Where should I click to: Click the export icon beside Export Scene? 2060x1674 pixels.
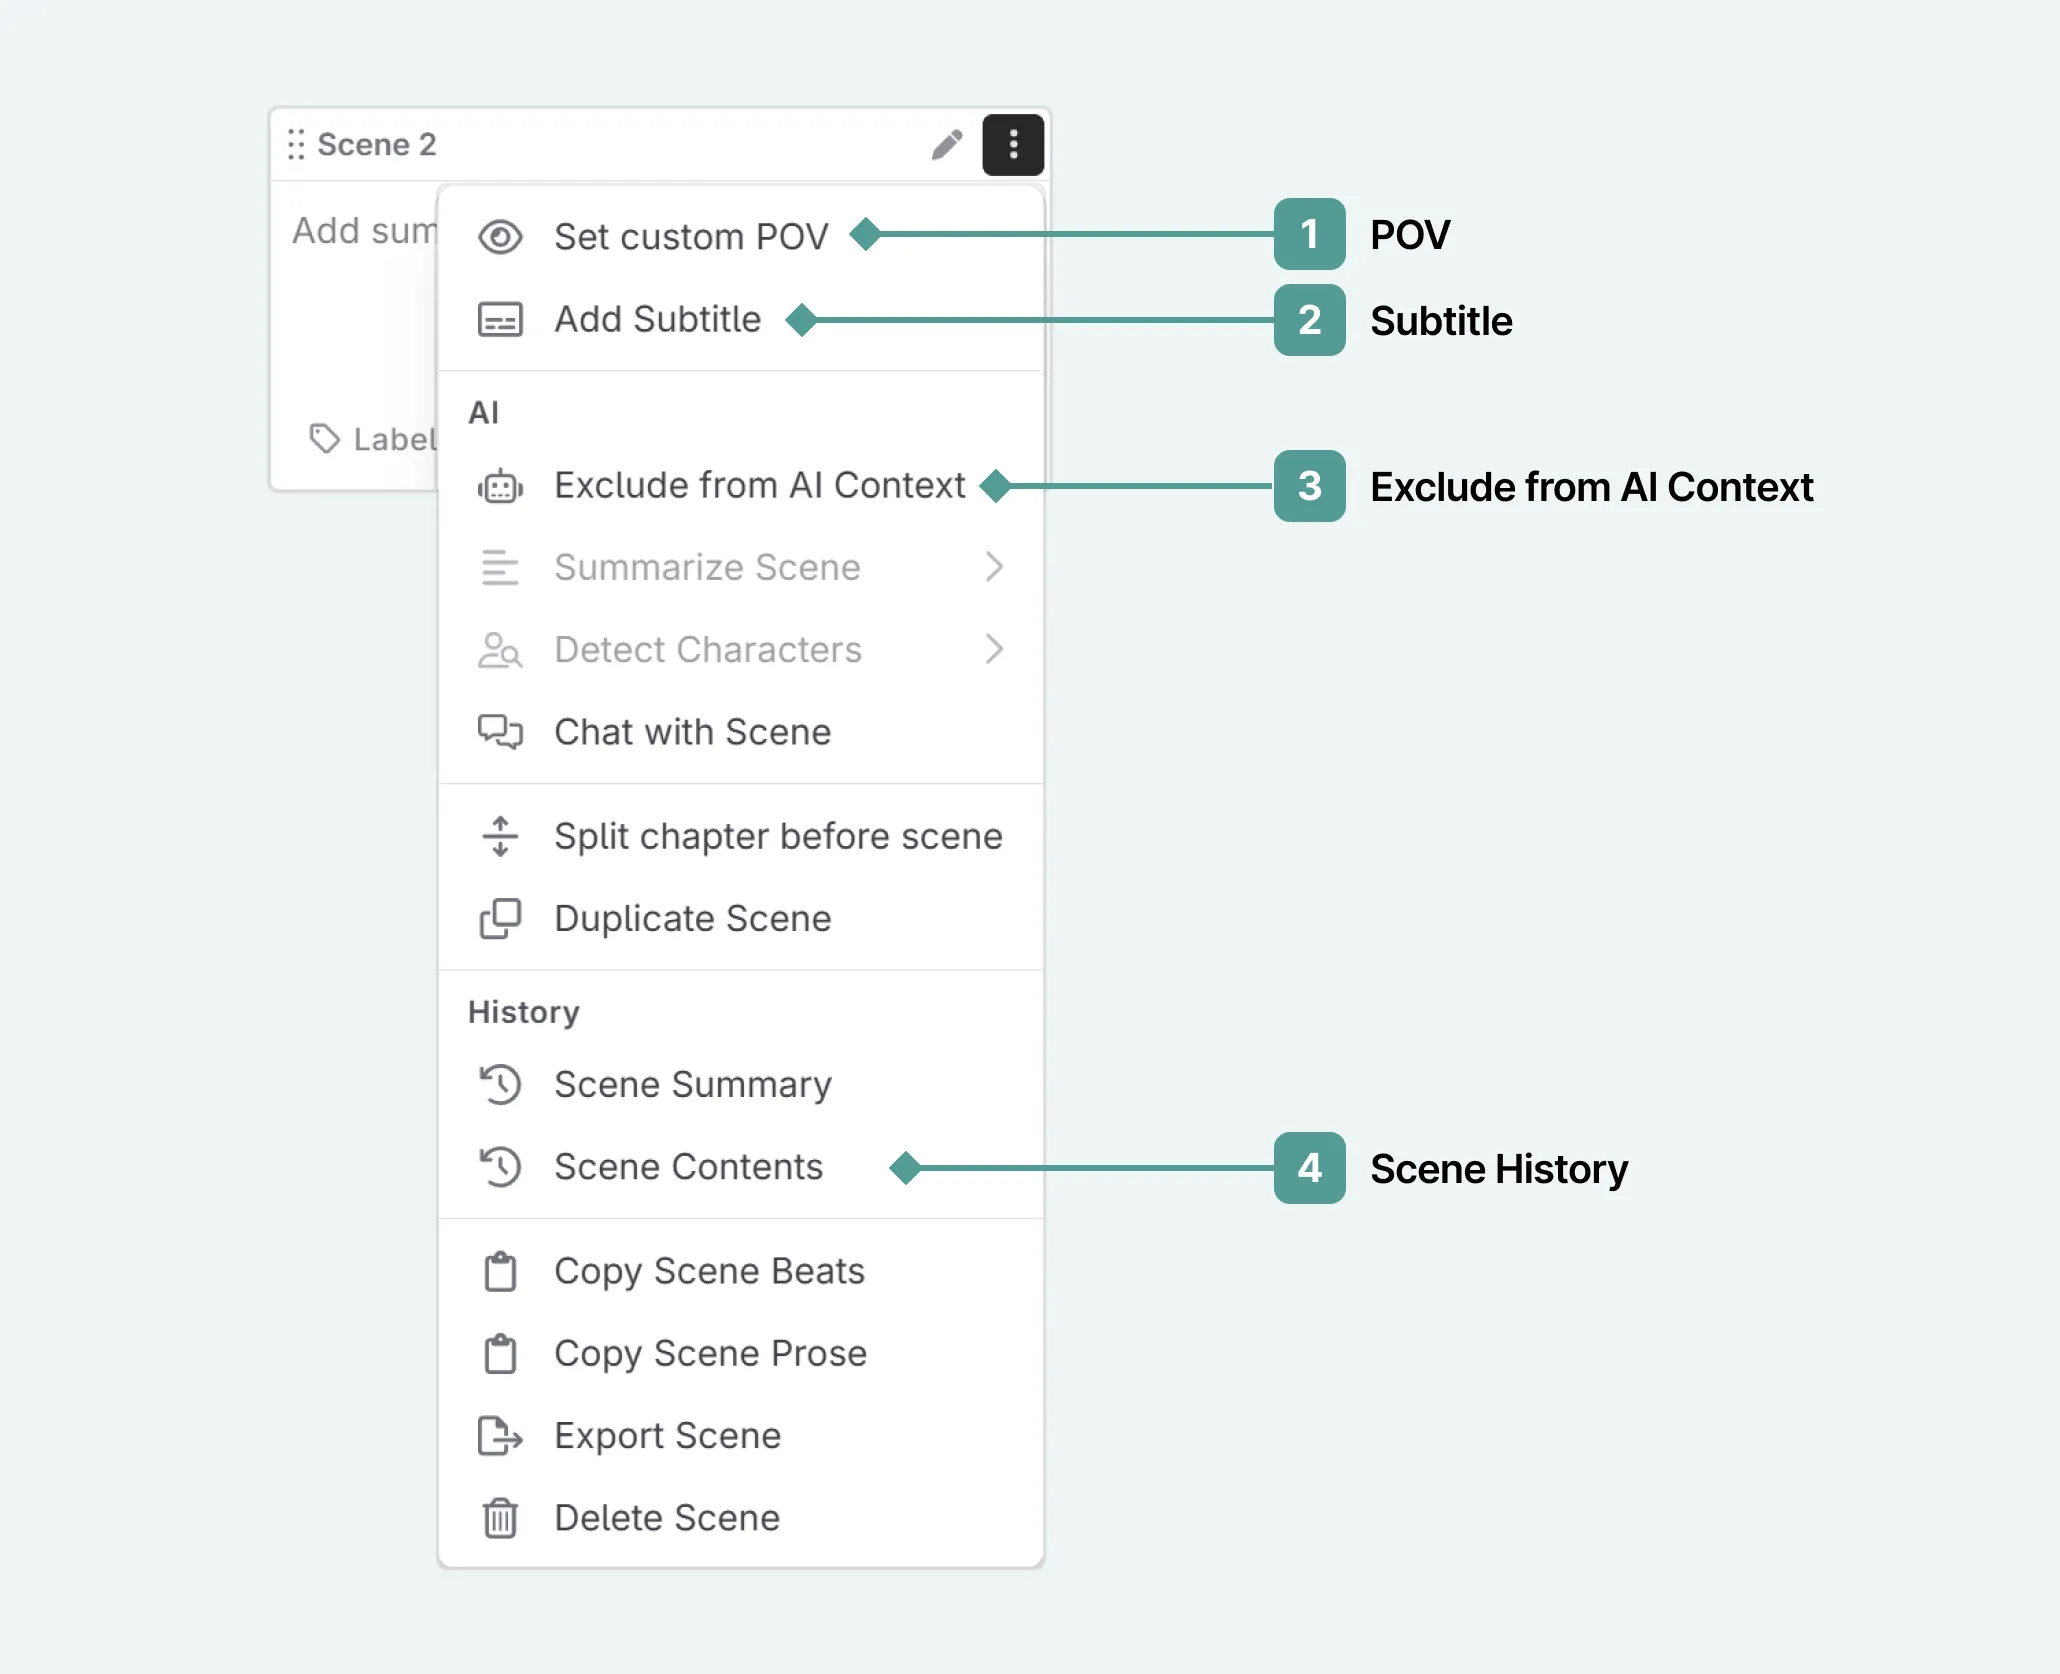(499, 1437)
